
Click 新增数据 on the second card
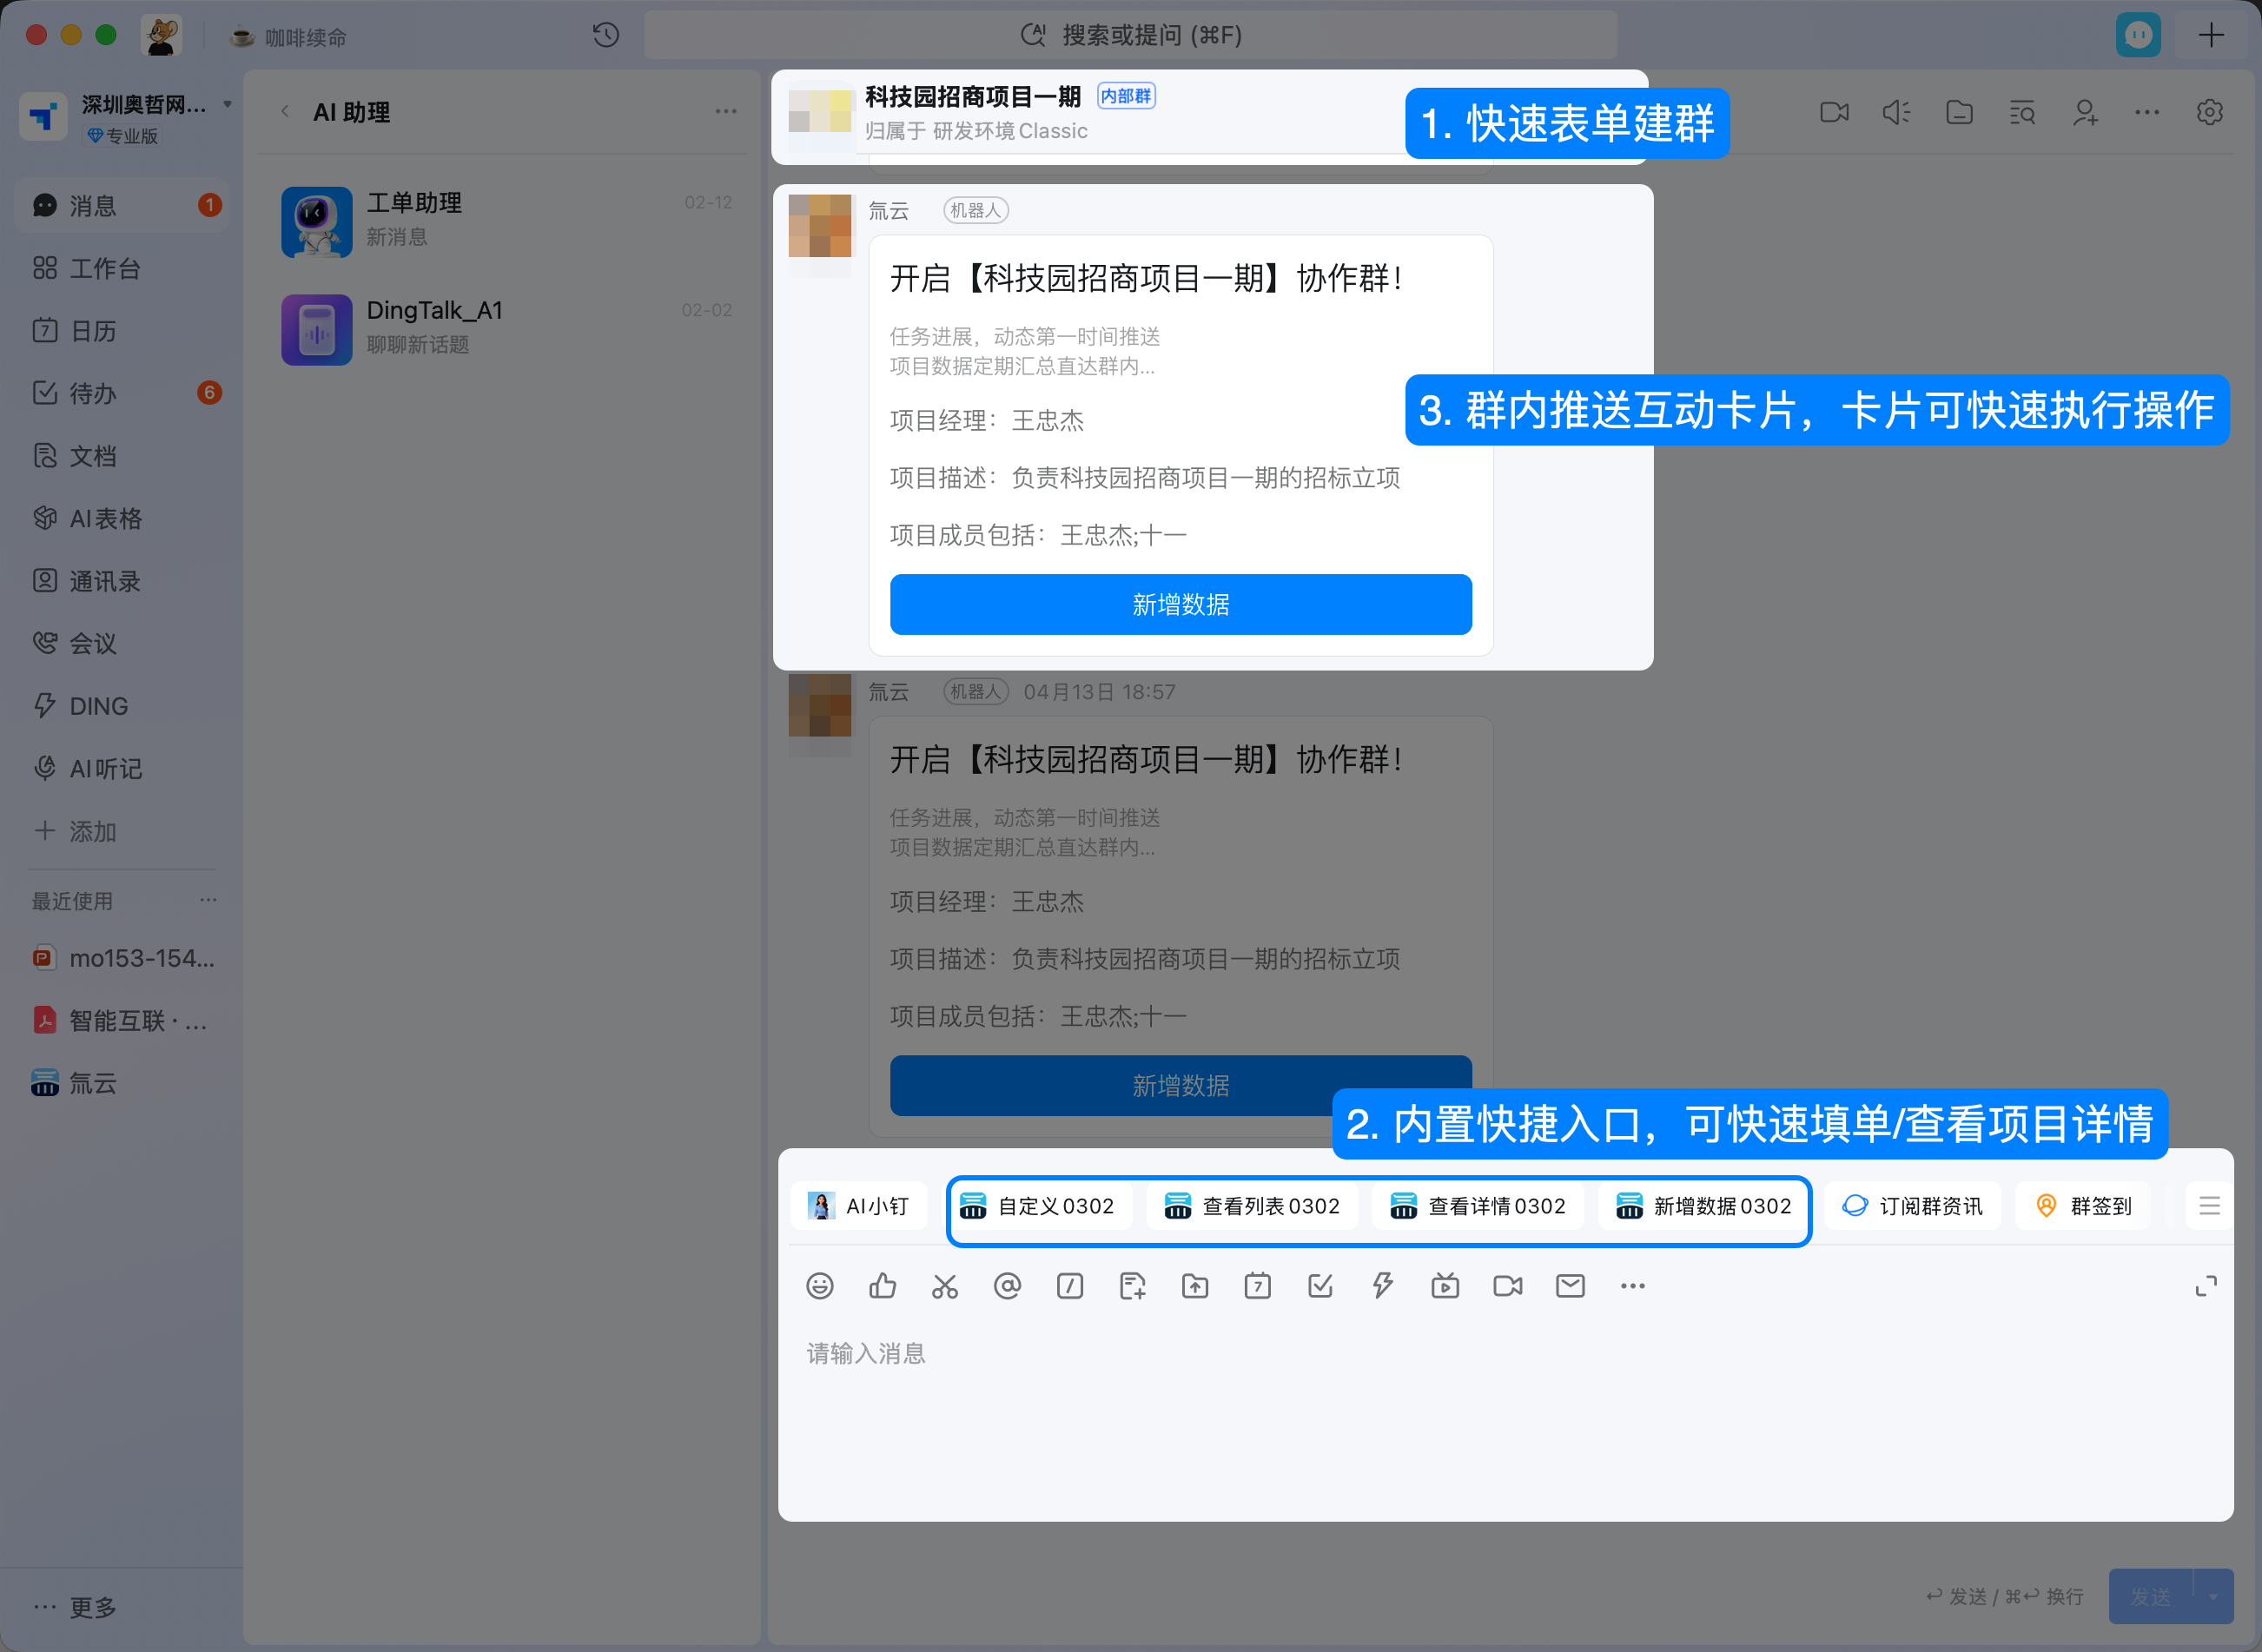pyautogui.click(x=1180, y=1085)
